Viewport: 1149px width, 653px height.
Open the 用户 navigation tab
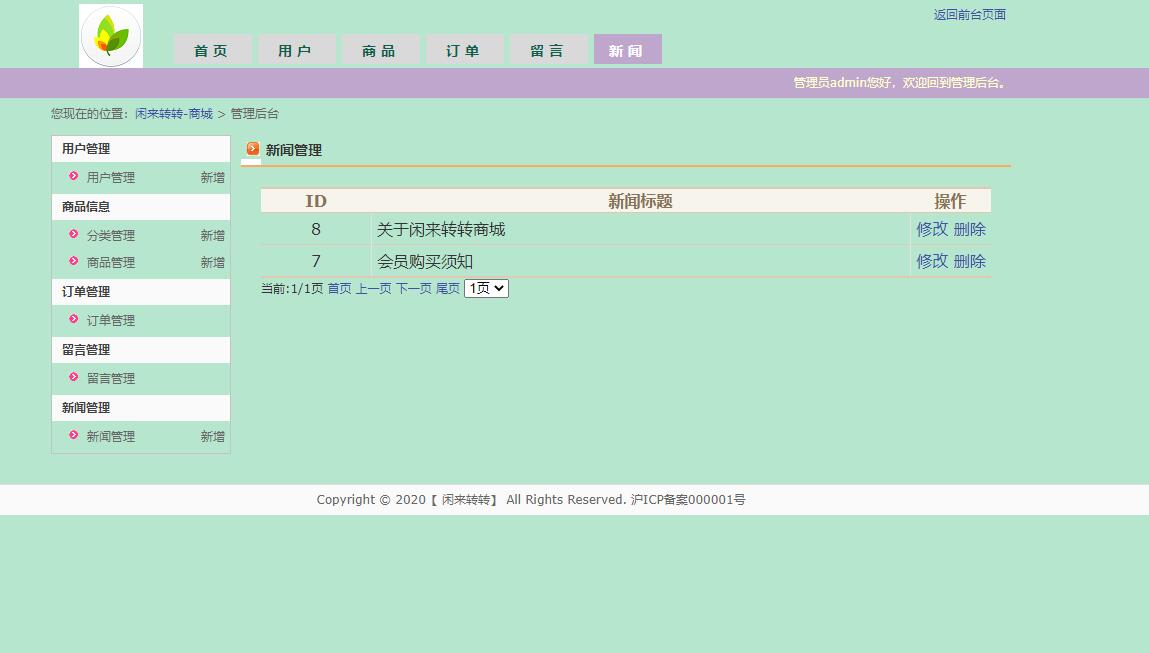pyautogui.click(x=296, y=48)
